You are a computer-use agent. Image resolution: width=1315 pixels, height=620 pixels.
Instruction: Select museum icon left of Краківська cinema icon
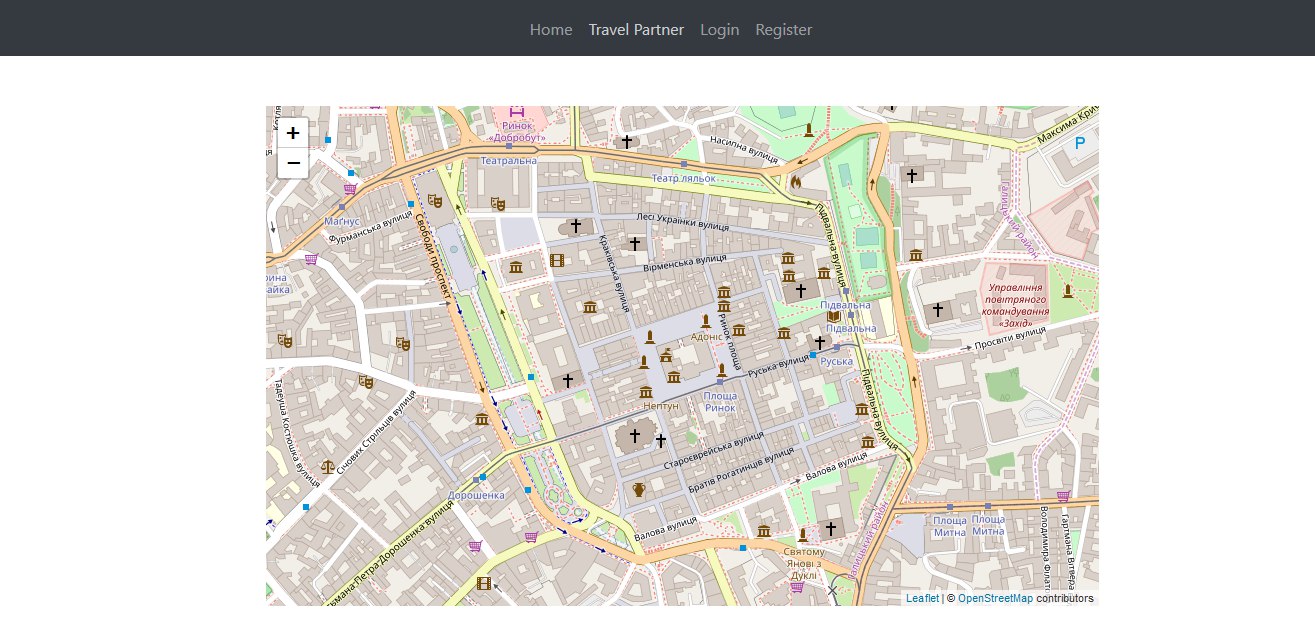[516, 266]
